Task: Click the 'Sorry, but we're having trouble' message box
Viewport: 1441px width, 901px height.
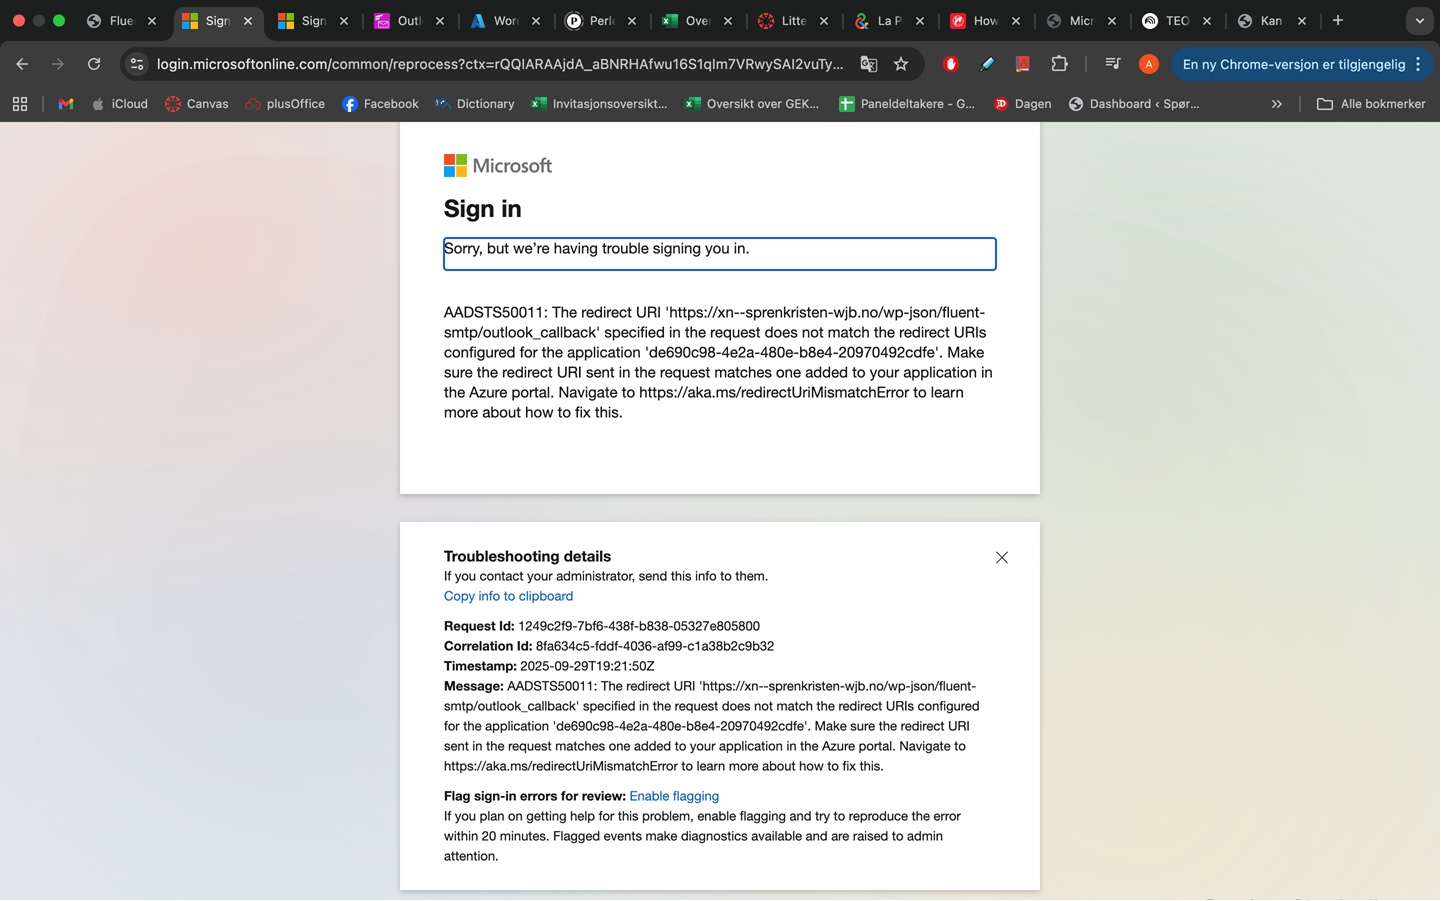Action: pyautogui.click(x=720, y=254)
